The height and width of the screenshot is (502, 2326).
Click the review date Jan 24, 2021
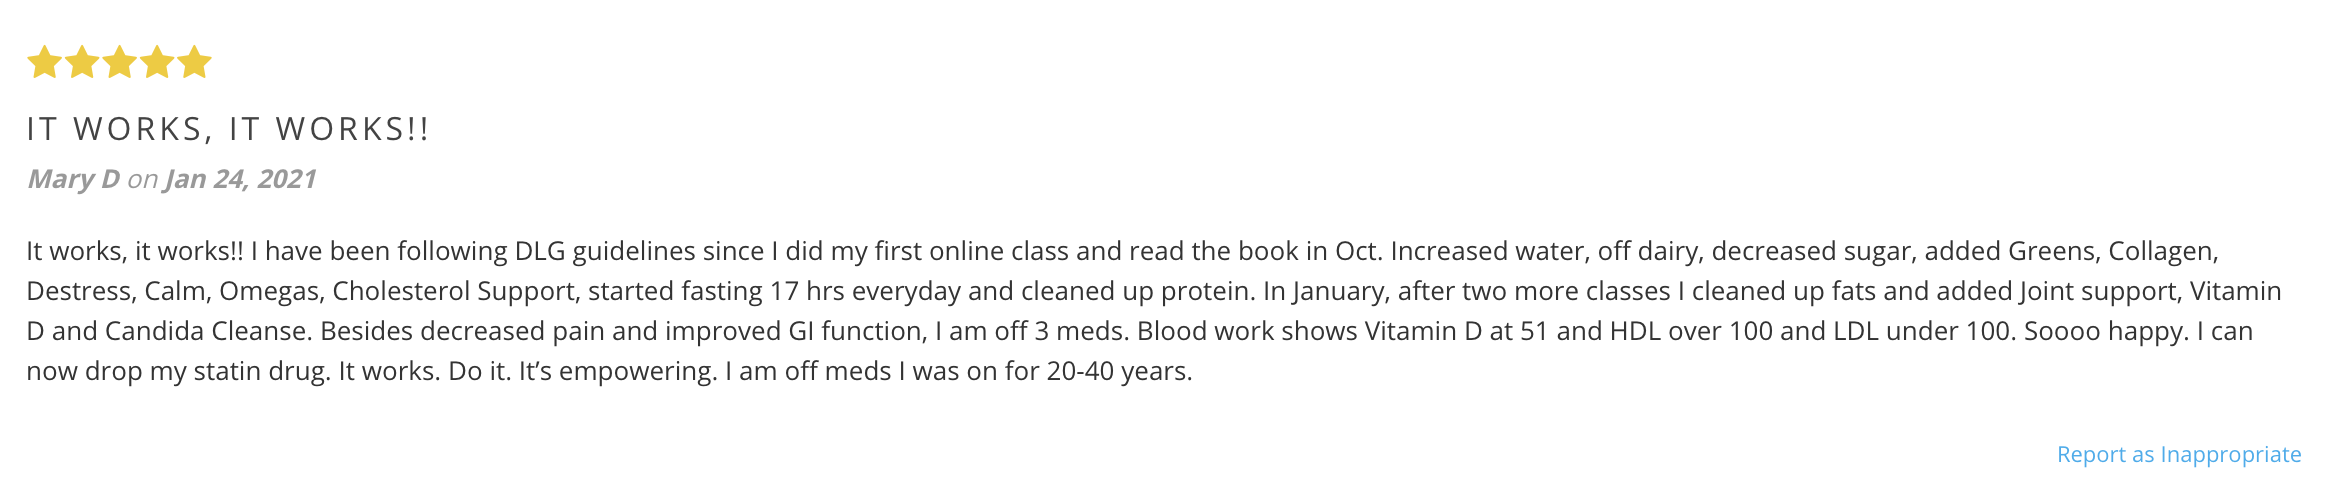[x=240, y=179]
